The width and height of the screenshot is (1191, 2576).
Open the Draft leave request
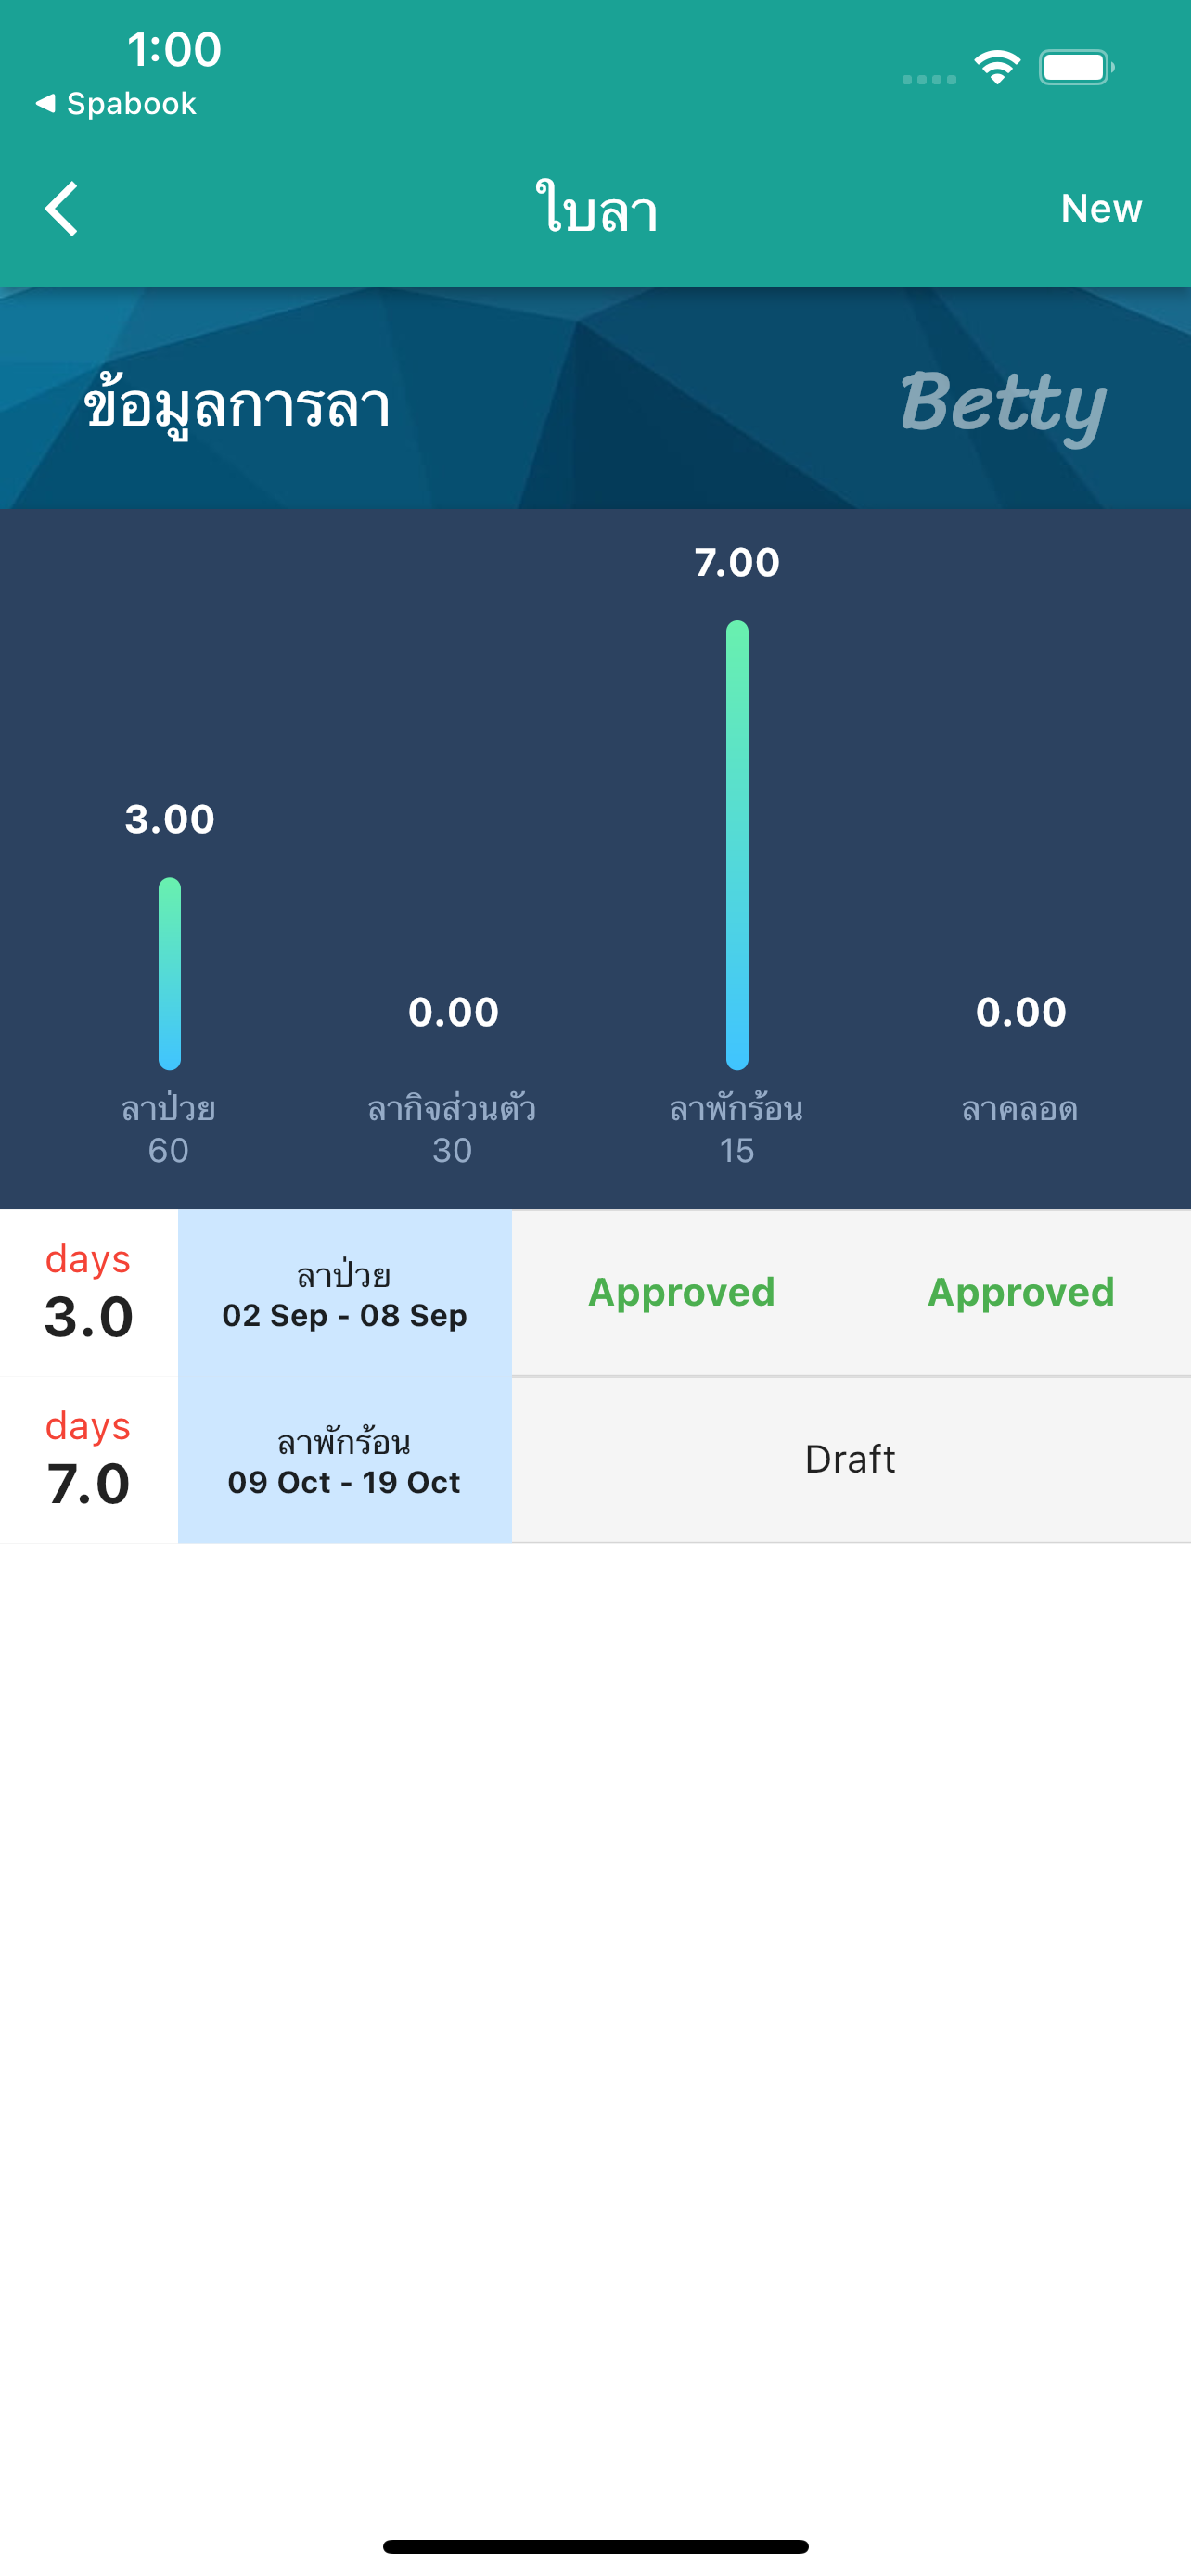[850, 1460]
